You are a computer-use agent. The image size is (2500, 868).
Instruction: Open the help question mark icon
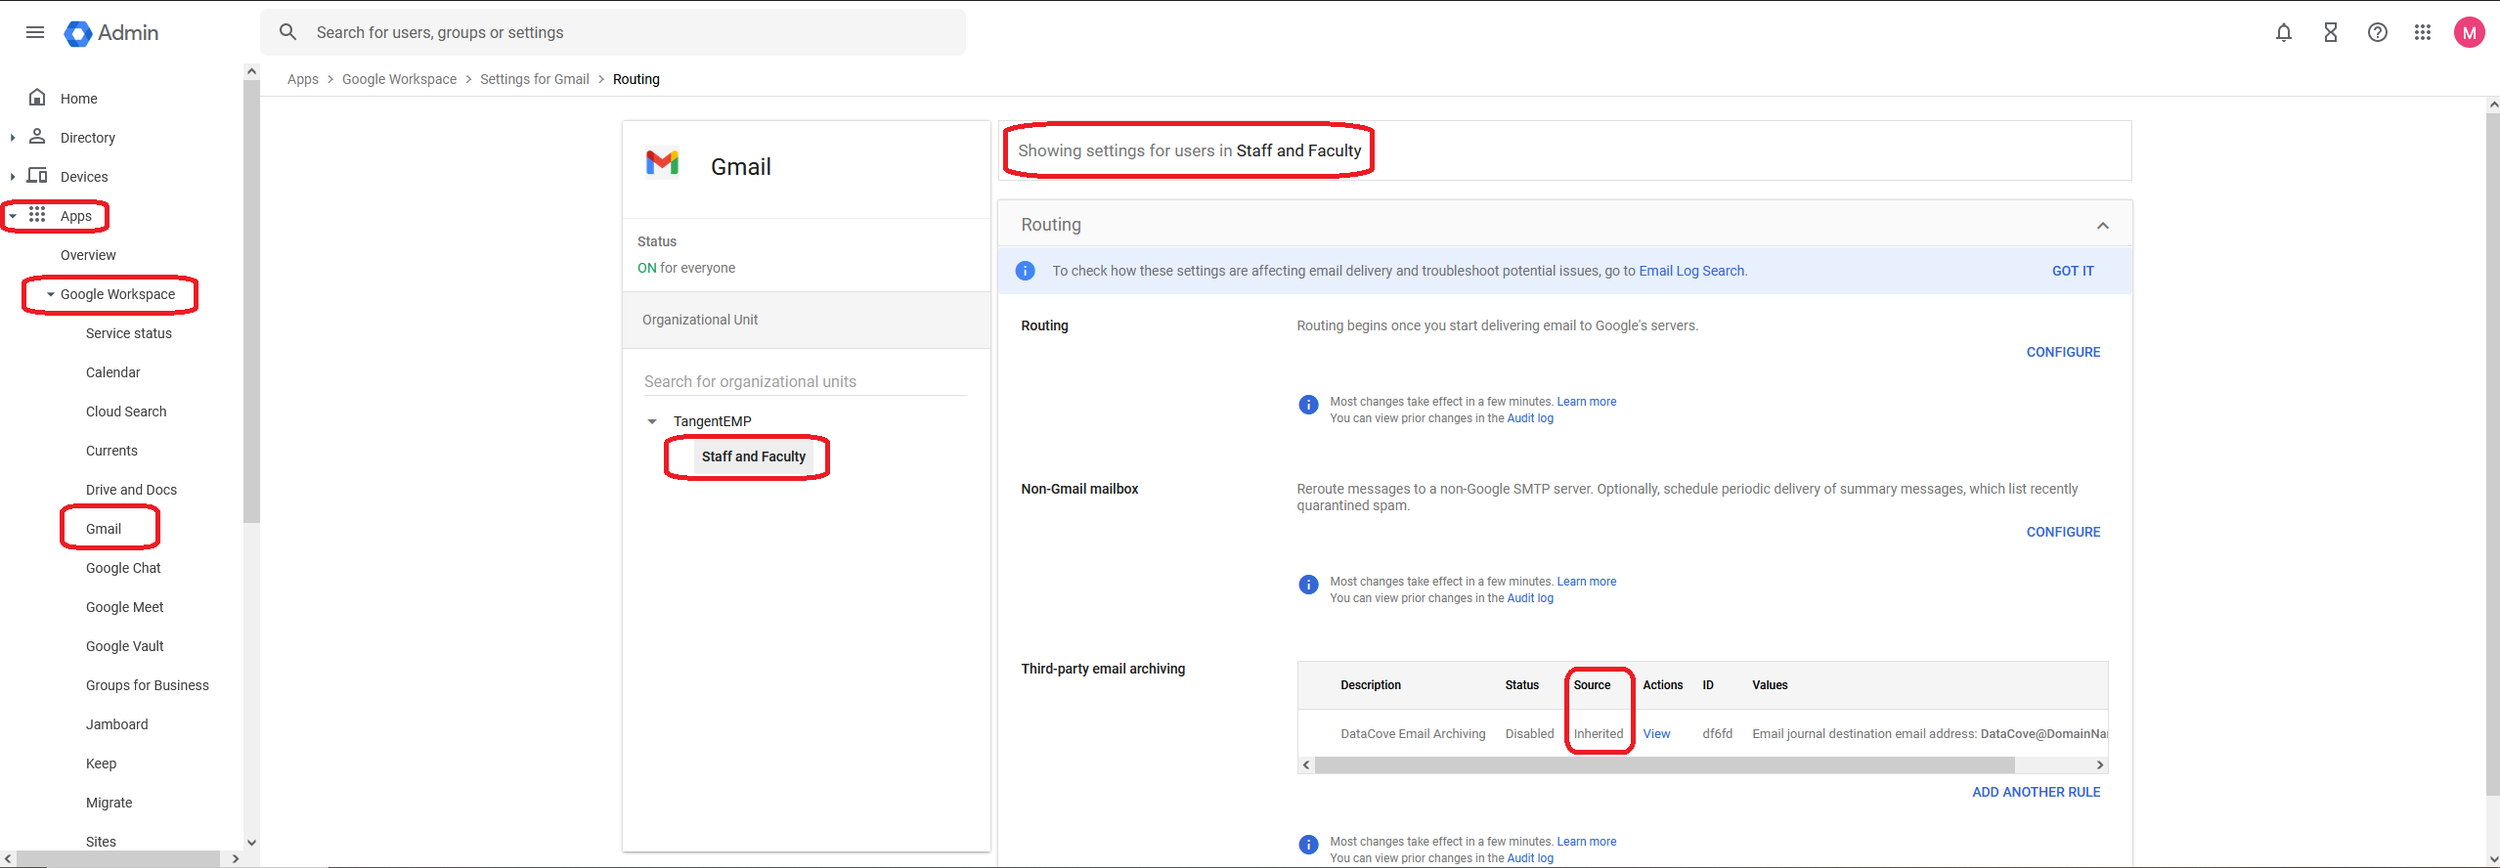[x=2377, y=33]
